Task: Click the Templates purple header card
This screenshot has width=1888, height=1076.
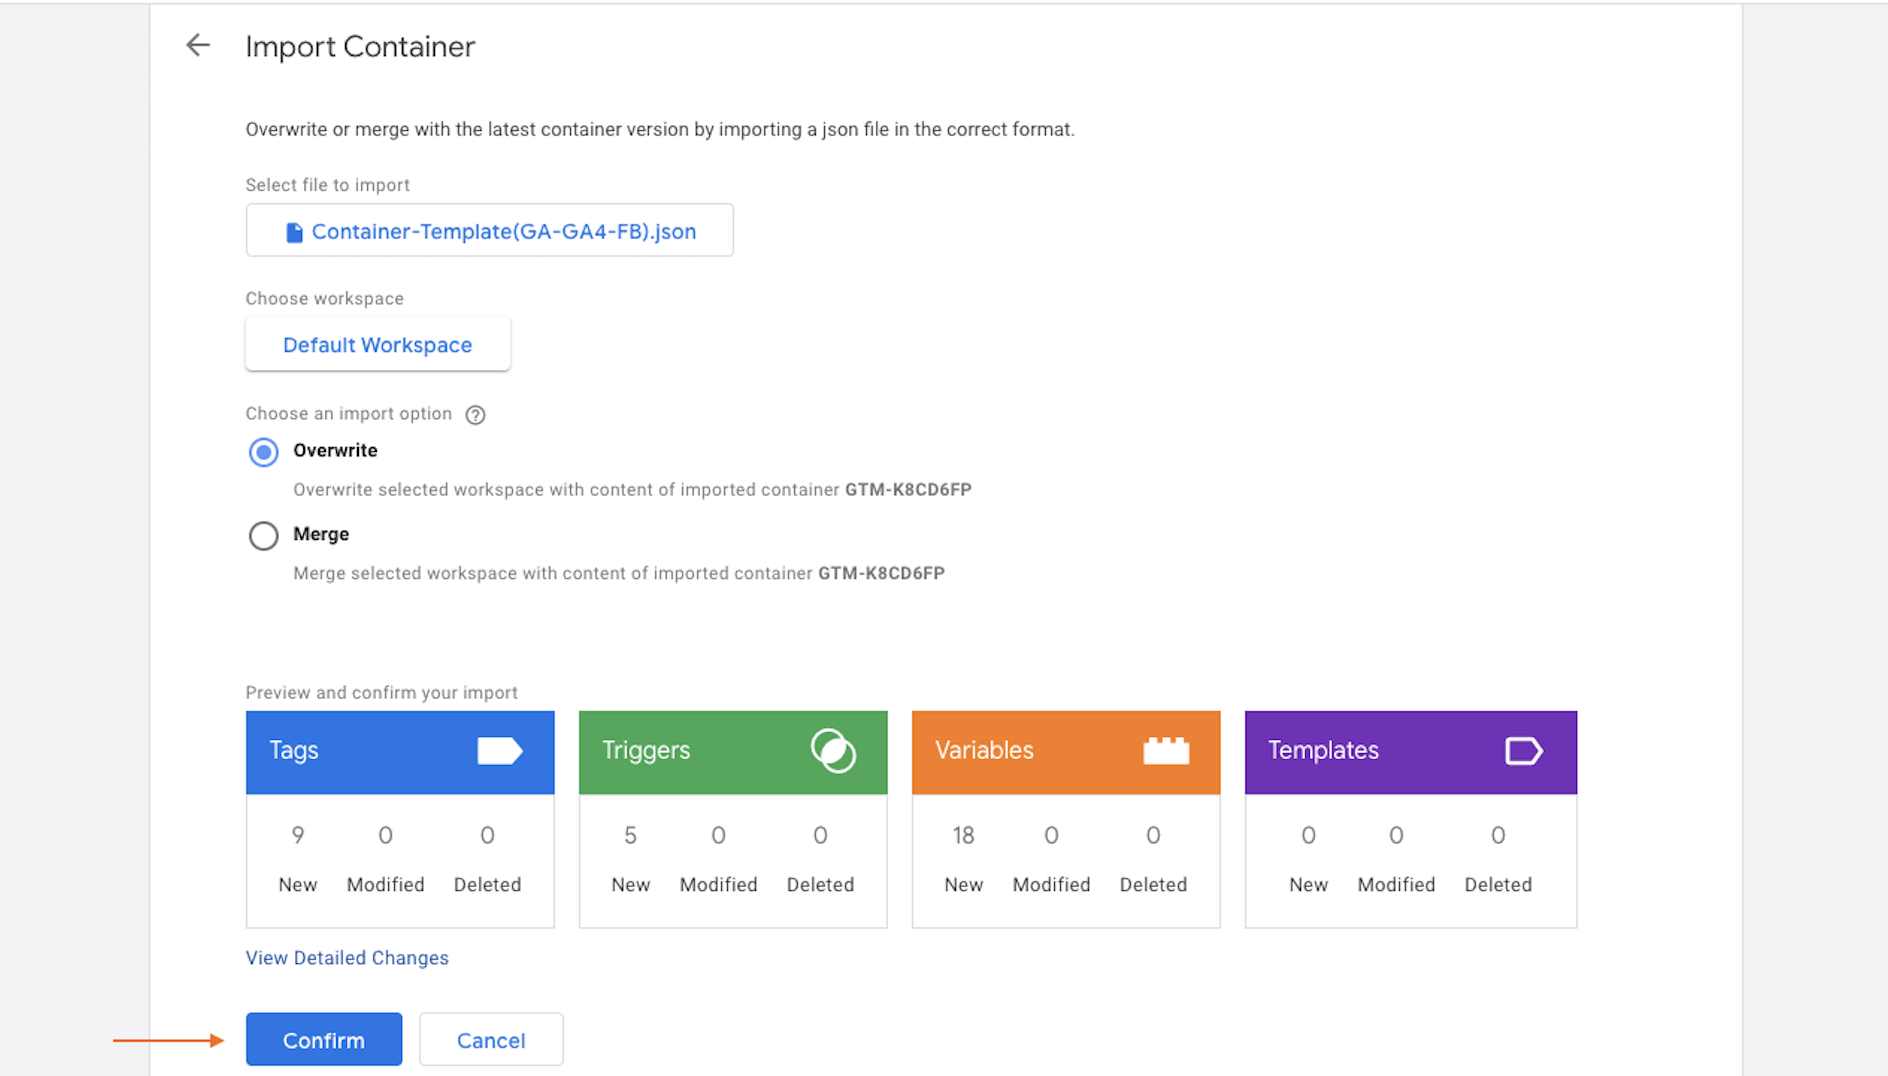Action: click(x=1411, y=752)
